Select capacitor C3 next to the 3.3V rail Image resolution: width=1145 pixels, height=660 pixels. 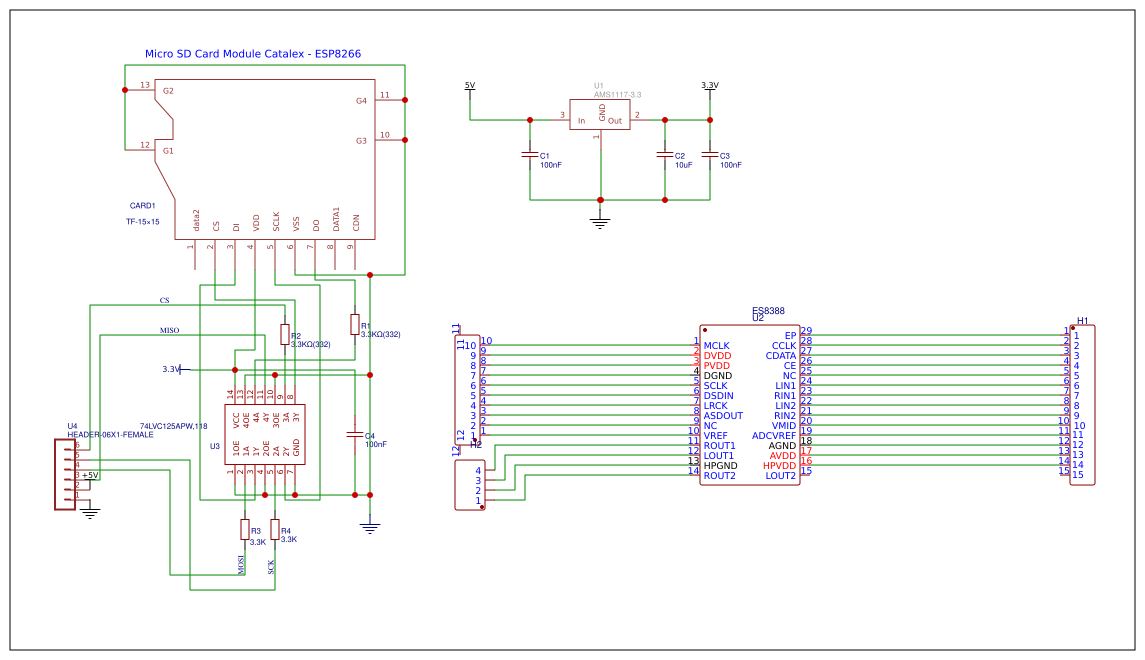(x=710, y=155)
